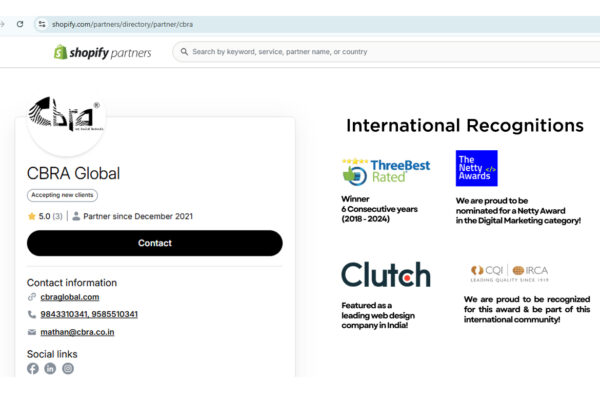
Task: Click the ThreeBest Rated logo
Action: click(x=386, y=171)
